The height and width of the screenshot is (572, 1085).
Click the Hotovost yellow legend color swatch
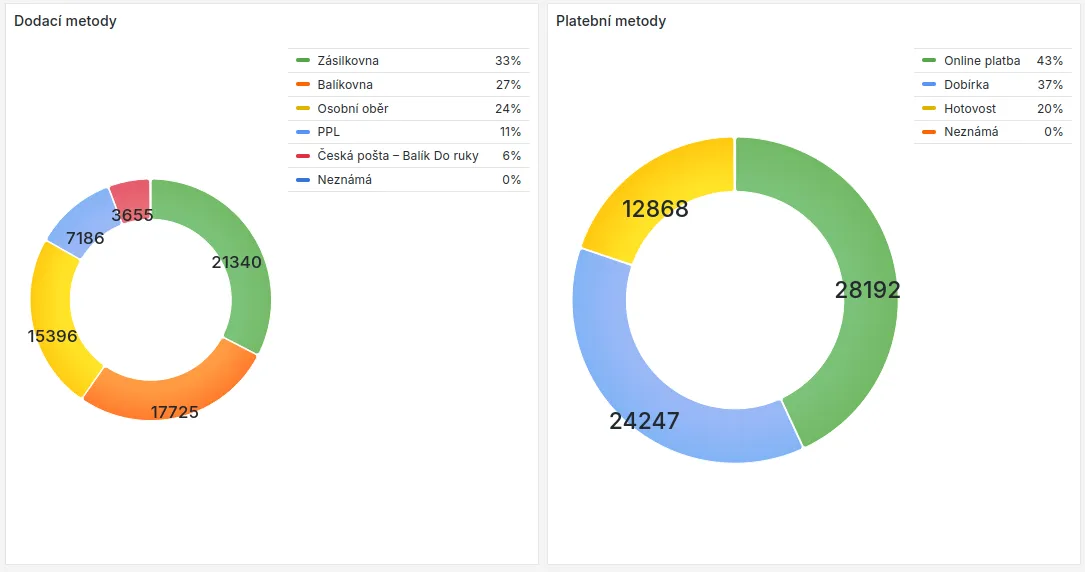point(929,108)
